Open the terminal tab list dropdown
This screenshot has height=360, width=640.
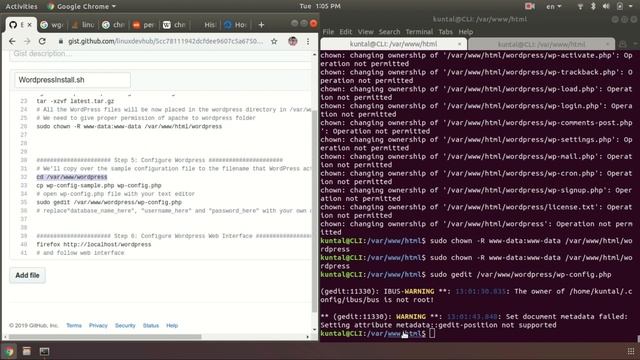(x=635, y=44)
